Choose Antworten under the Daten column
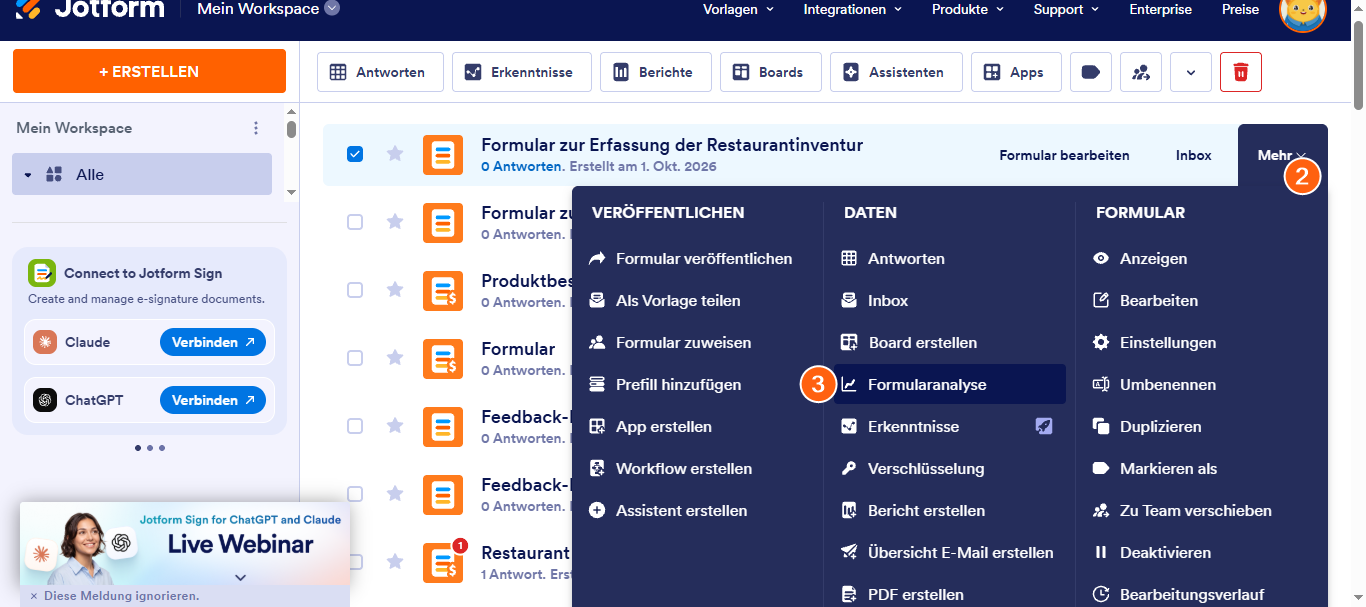 click(893, 258)
